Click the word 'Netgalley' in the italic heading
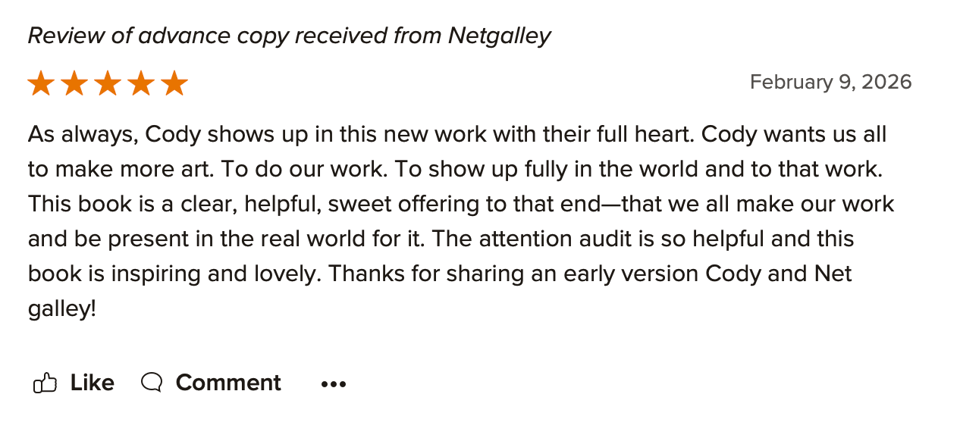The height and width of the screenshot is (438, 960). coord(499,36)
